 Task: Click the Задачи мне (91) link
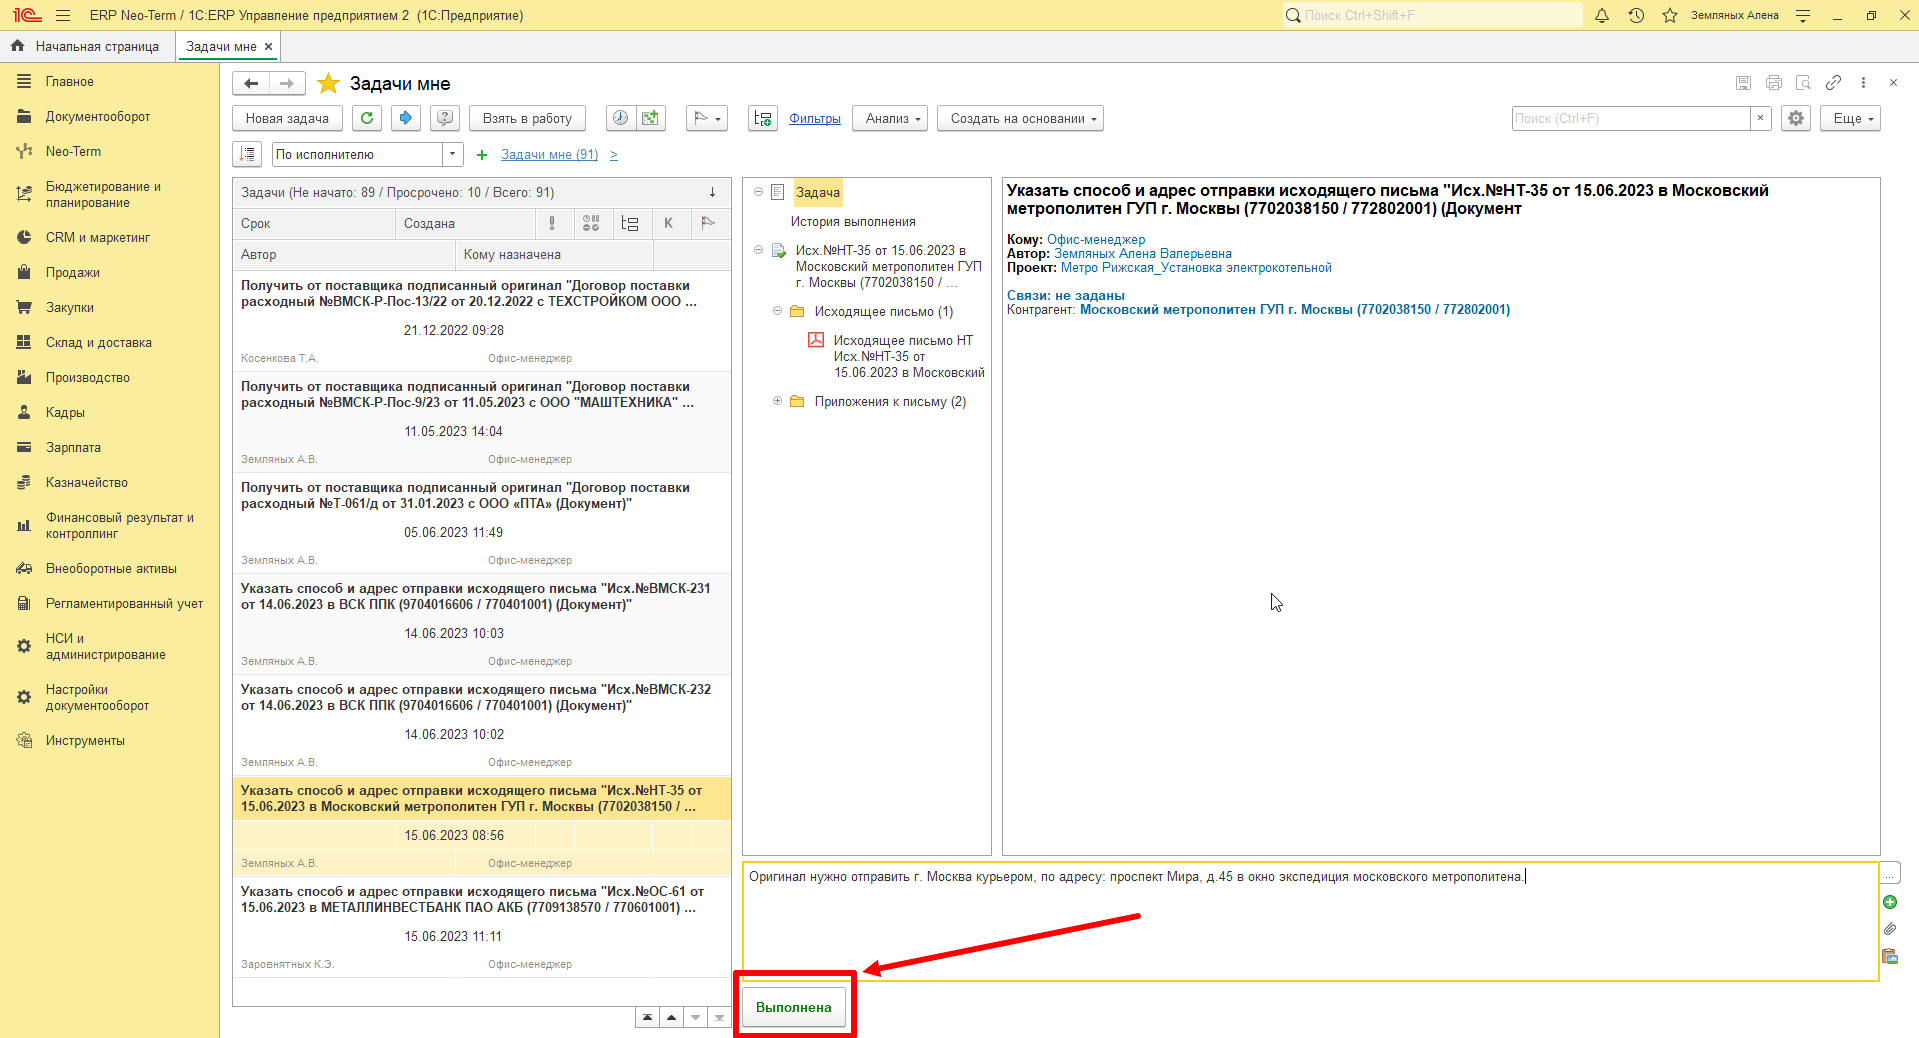coord(549,154)
